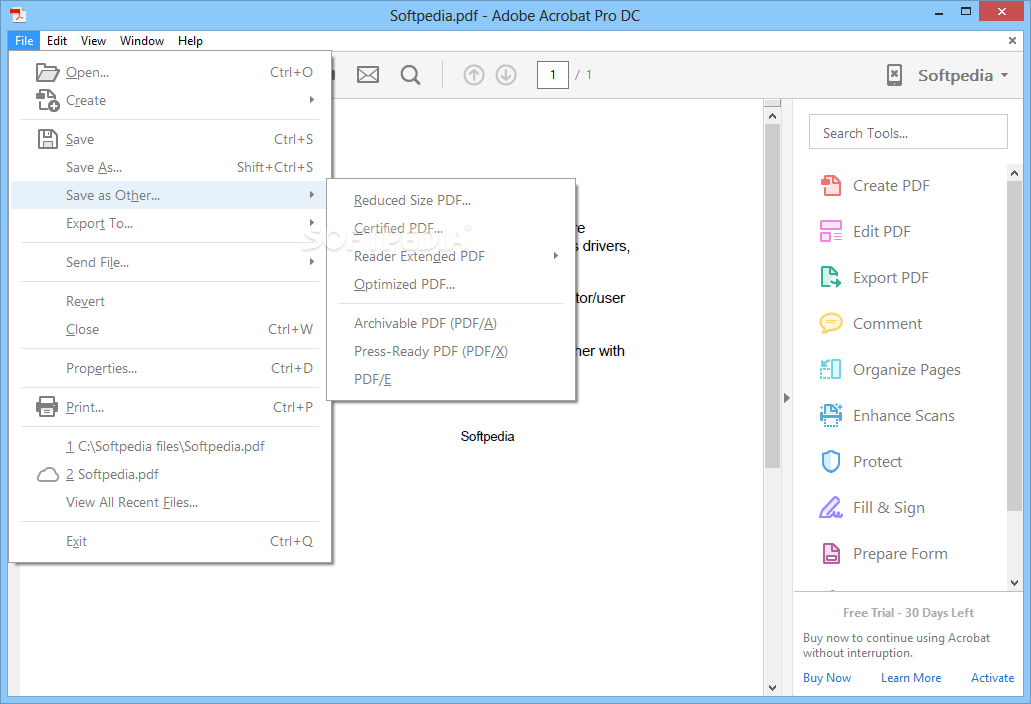The height and width of the screenshot is (704, 1031).
Task: Click View All Recent Files...
Action: pyautogui.click(x=170, y=502)
